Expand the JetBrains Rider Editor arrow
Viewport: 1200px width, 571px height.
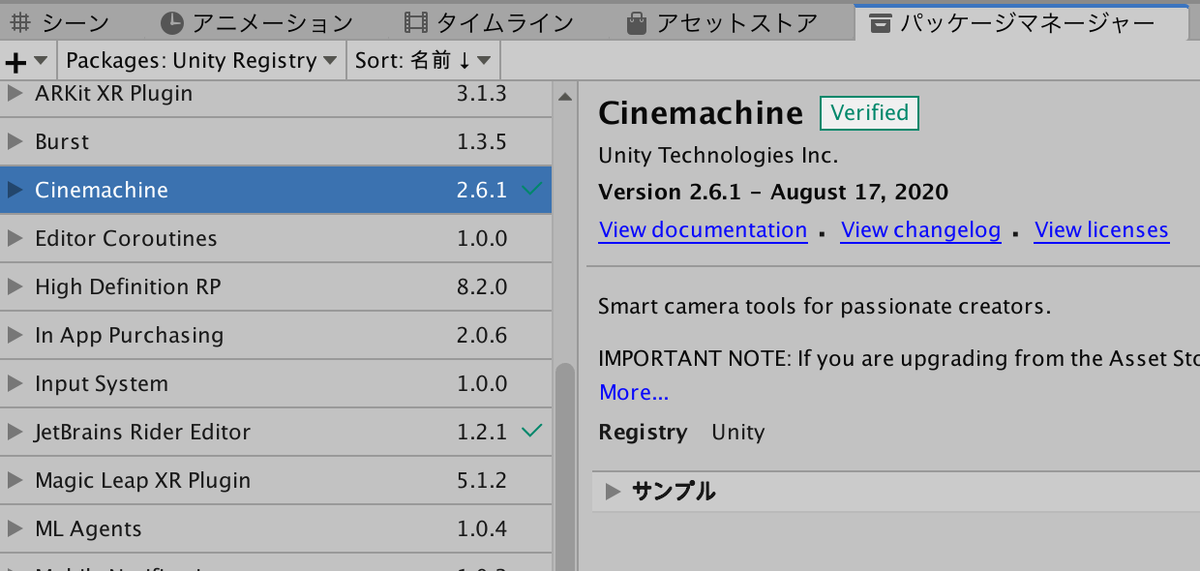[x=14, y=432]
